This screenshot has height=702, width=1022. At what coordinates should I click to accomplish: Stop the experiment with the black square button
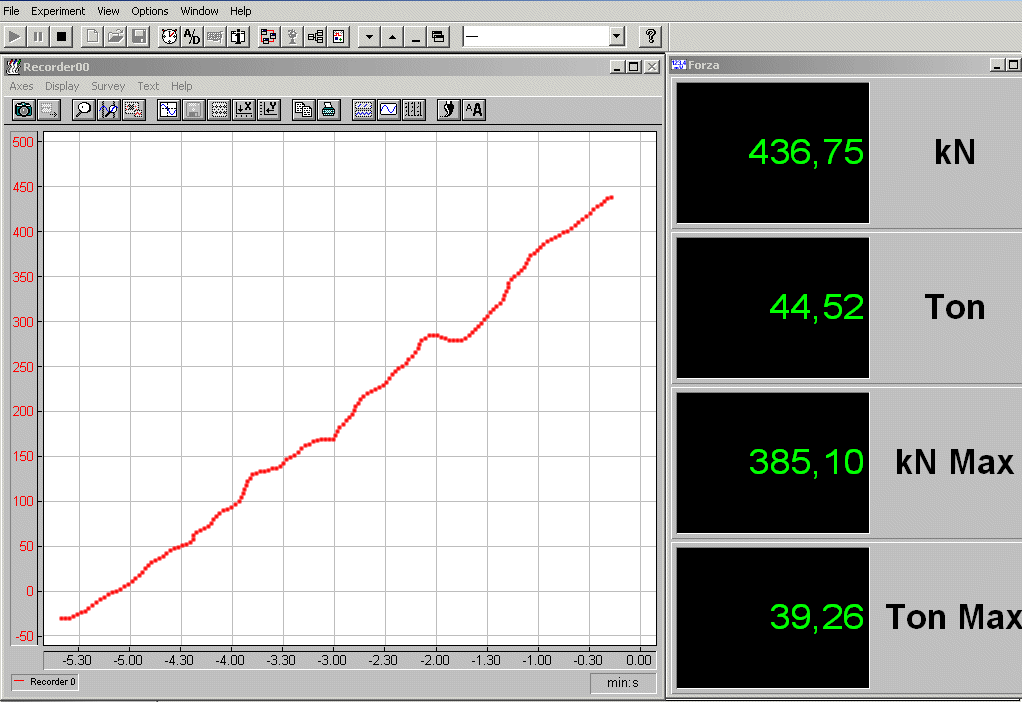(x=61, y=37)
